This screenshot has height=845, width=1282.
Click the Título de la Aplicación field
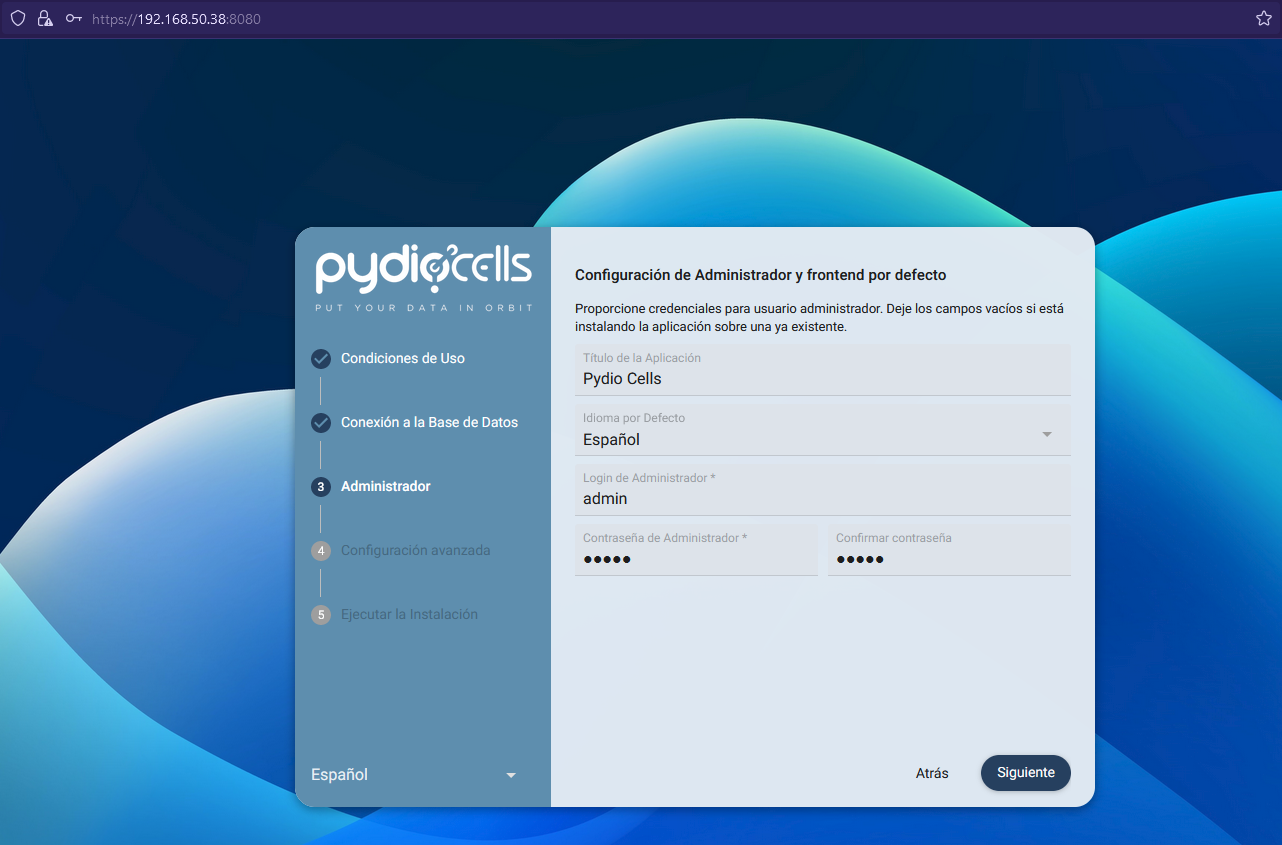point(823,370)
